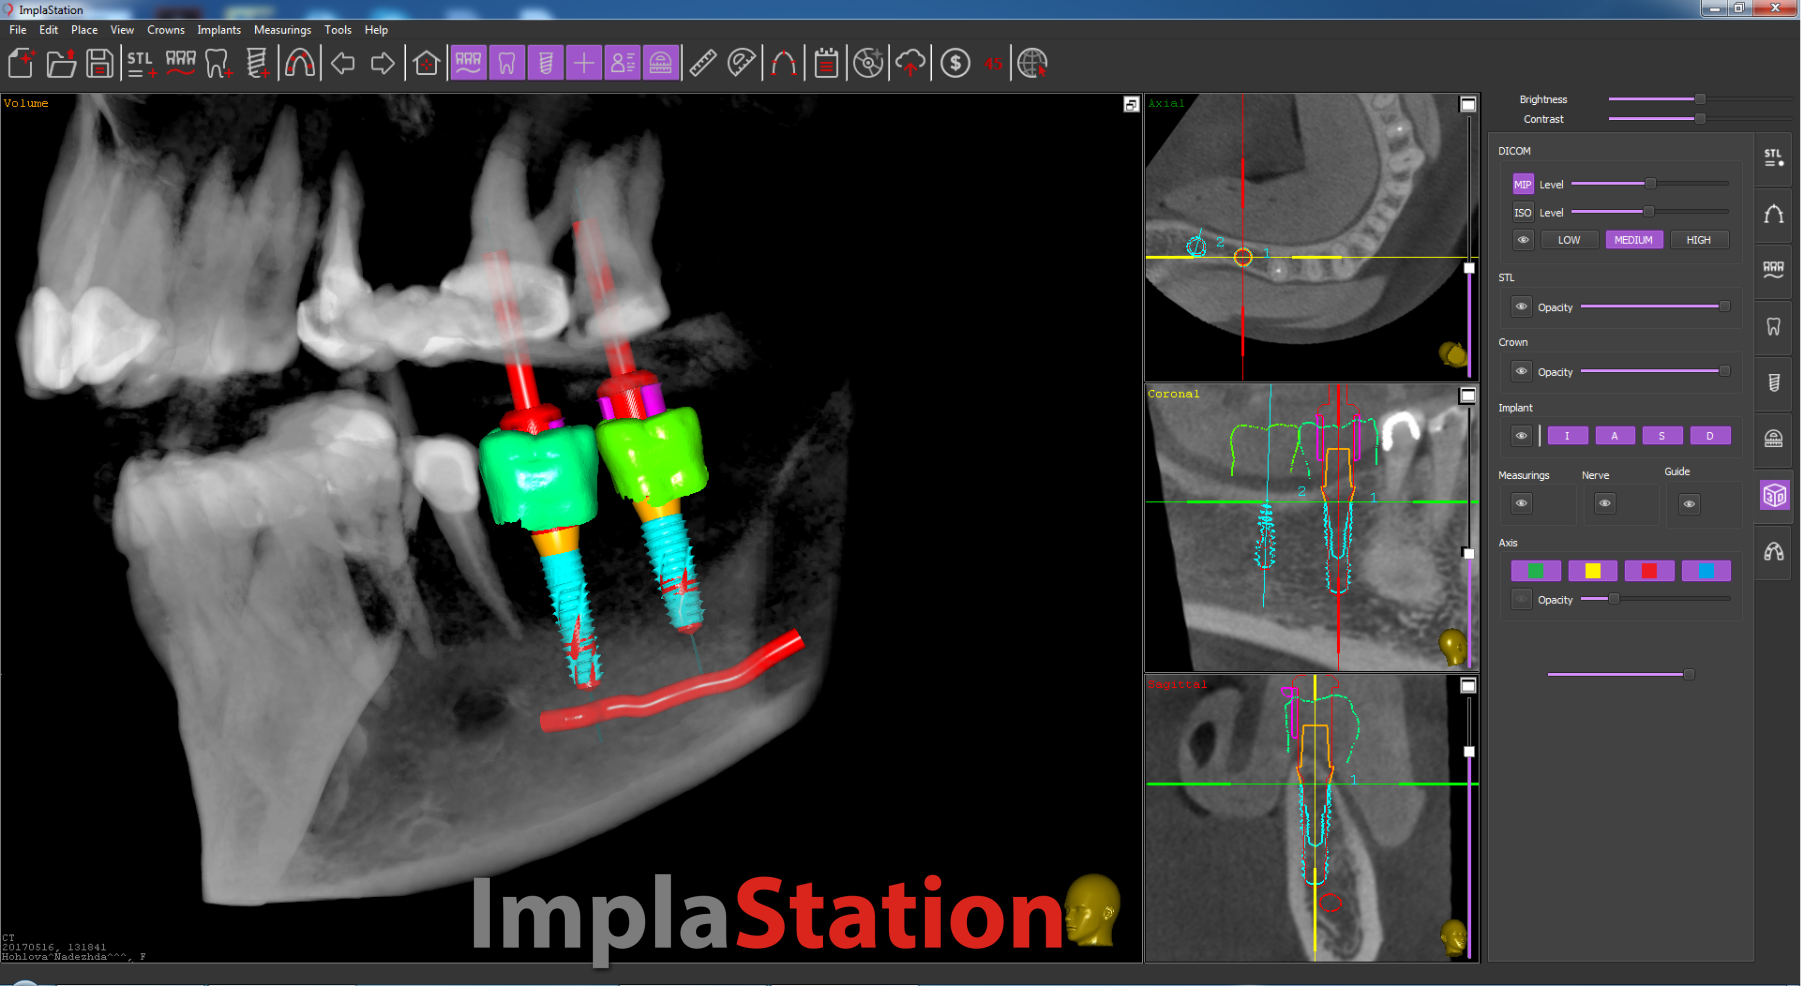Toggle DICOM visibility eye icon

pos(1522,240)
